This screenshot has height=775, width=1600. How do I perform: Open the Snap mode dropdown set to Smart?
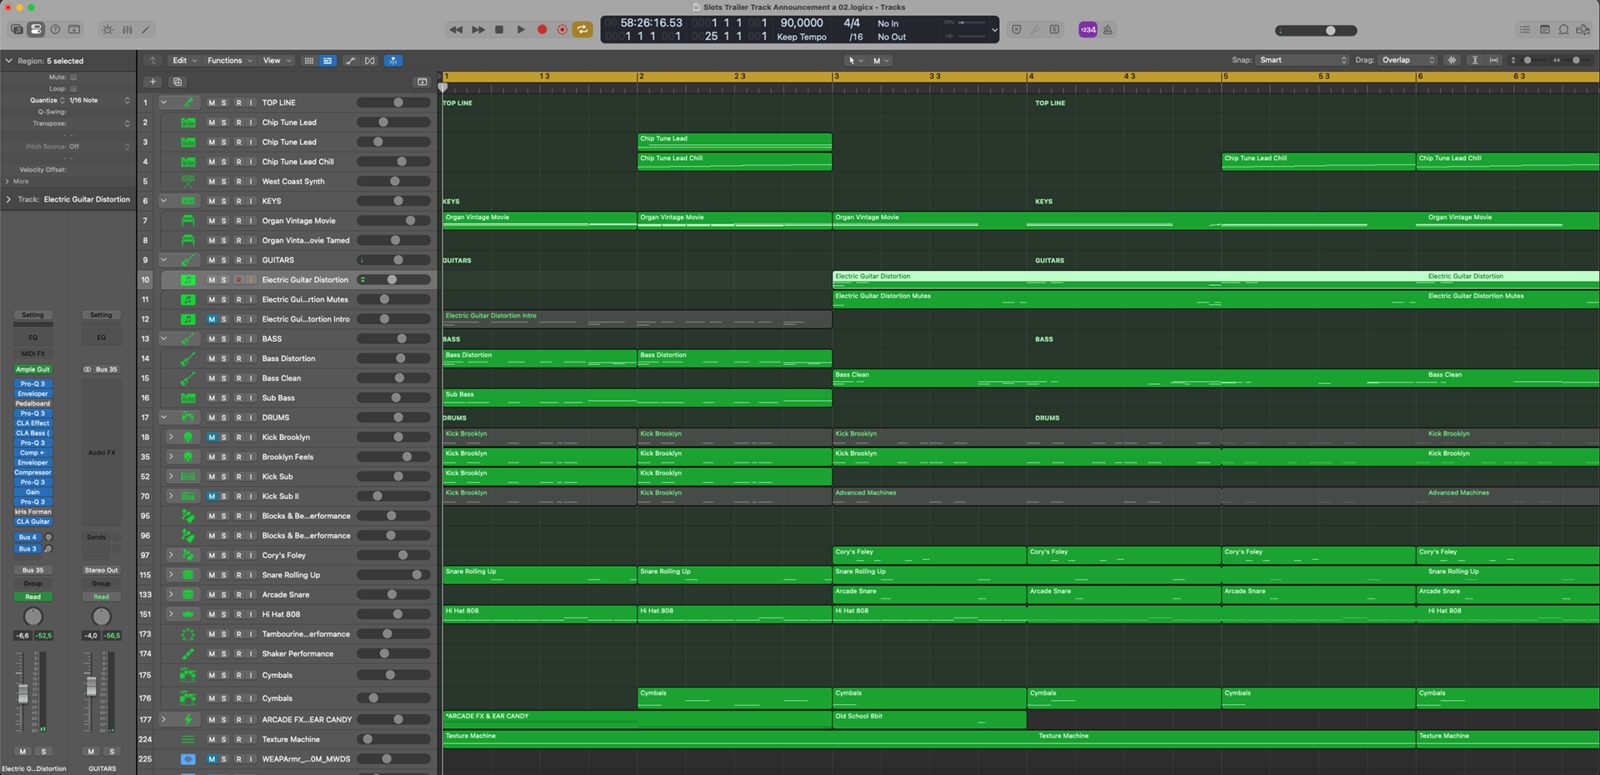1303,60
